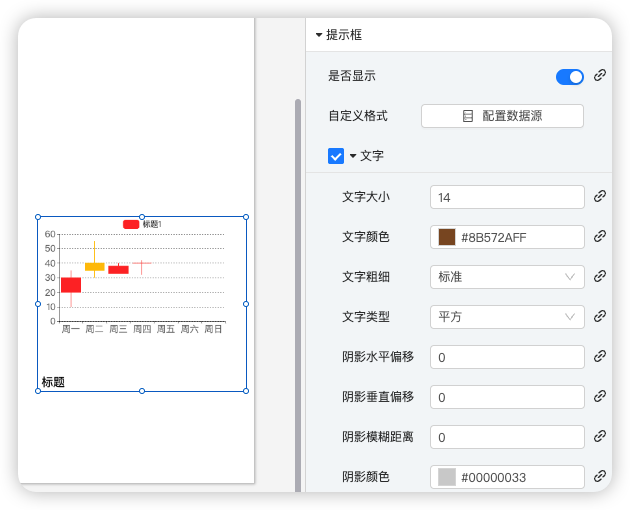Toggle the 是否显示 switch off
Image resolution: width=630 pixels, height=510 pixels.
(570, 77)
